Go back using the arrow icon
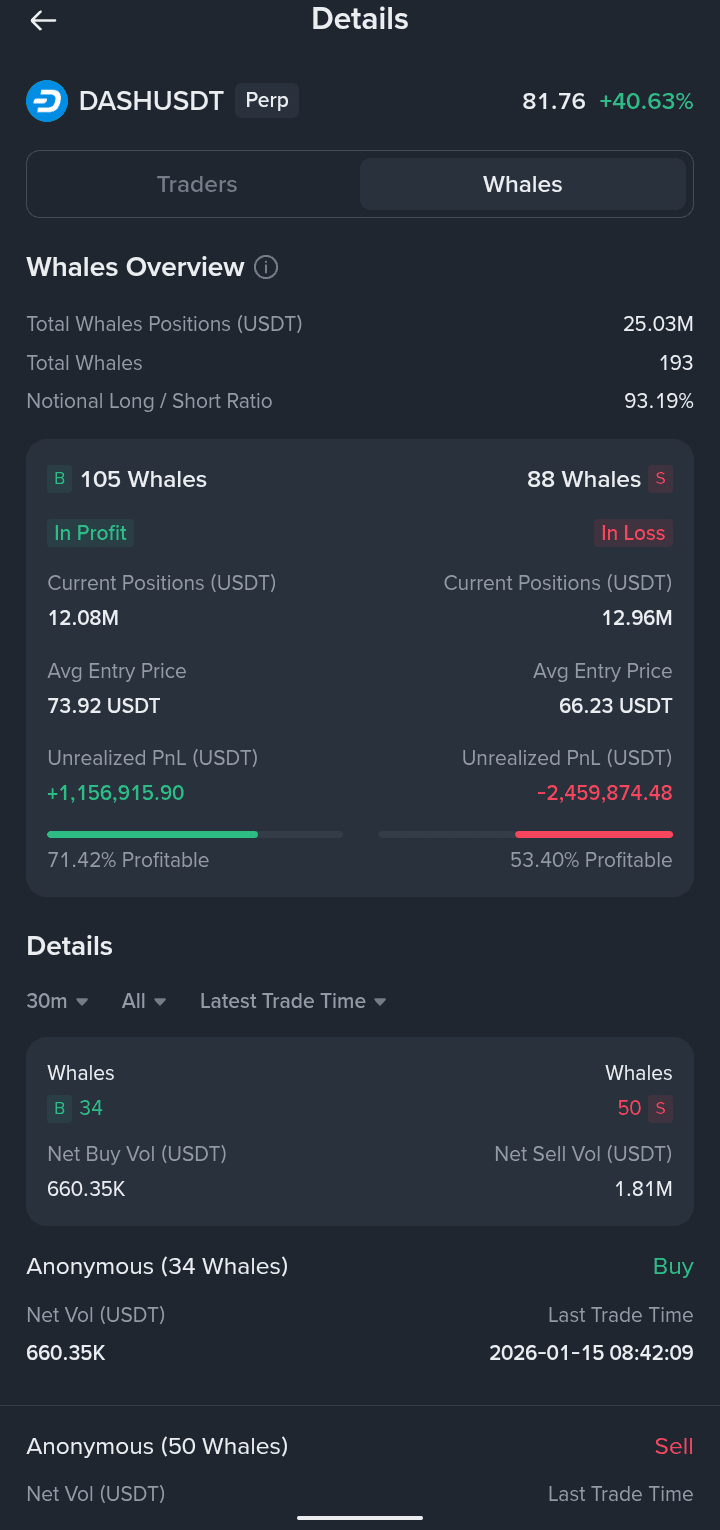Image resolution: width=720 pixels, height=1530 pixels. pyautogui.click(x=43, y=20)
